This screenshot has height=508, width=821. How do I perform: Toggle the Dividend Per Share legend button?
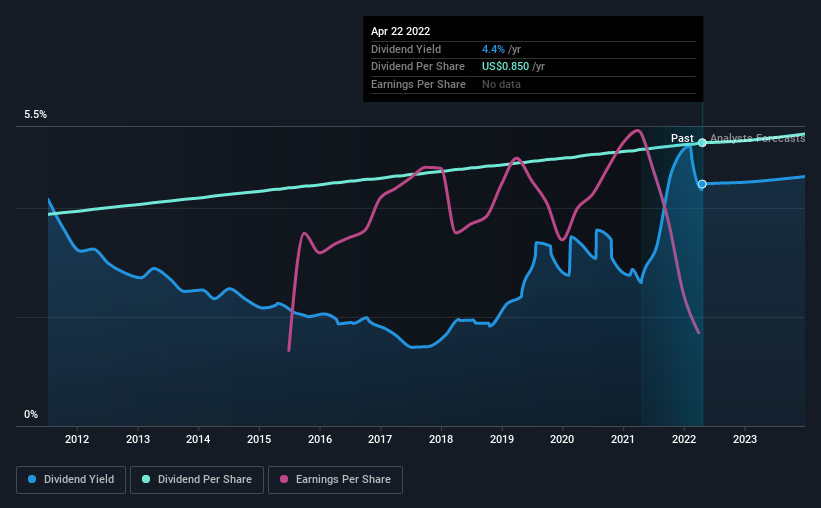pyautogui.click(x=197, y=480)
